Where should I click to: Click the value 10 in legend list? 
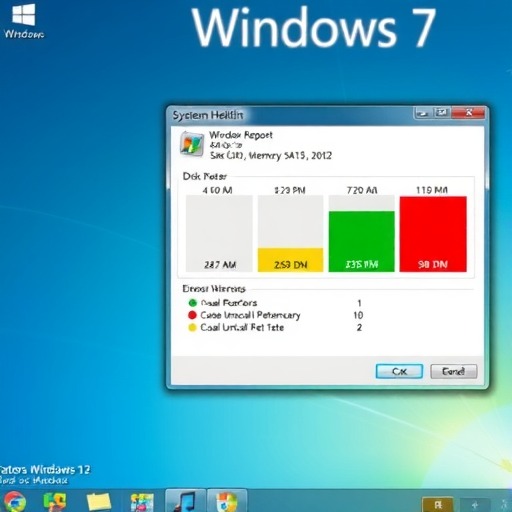click(358, 315)
